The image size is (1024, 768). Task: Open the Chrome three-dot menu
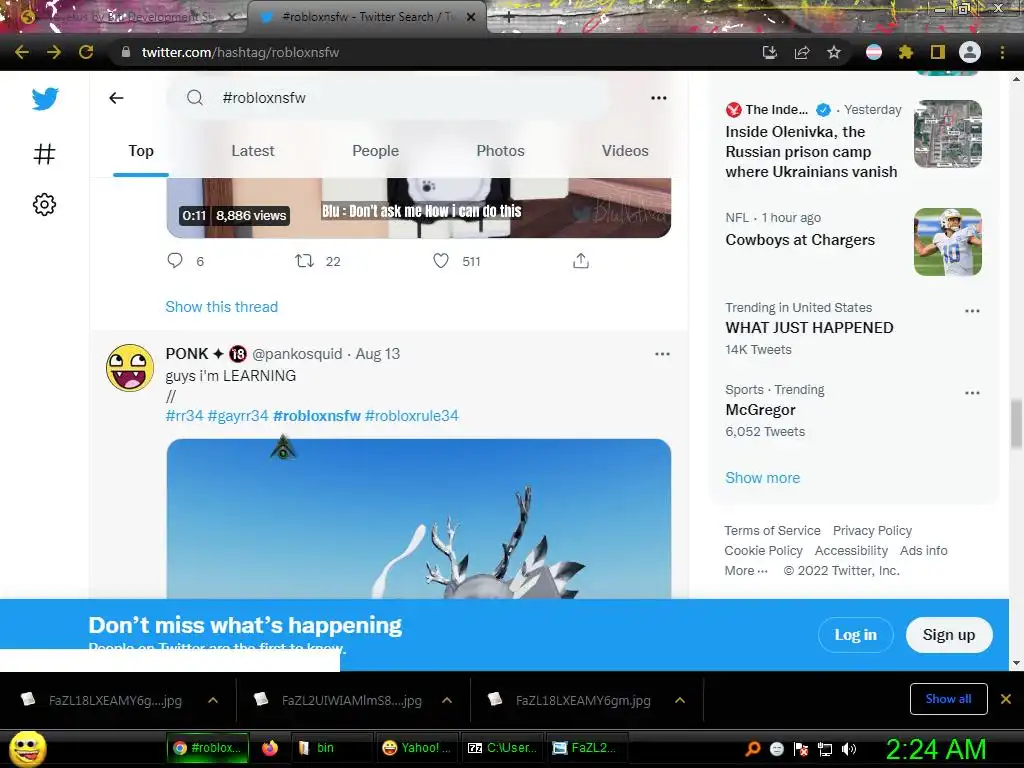point(1002,52)
